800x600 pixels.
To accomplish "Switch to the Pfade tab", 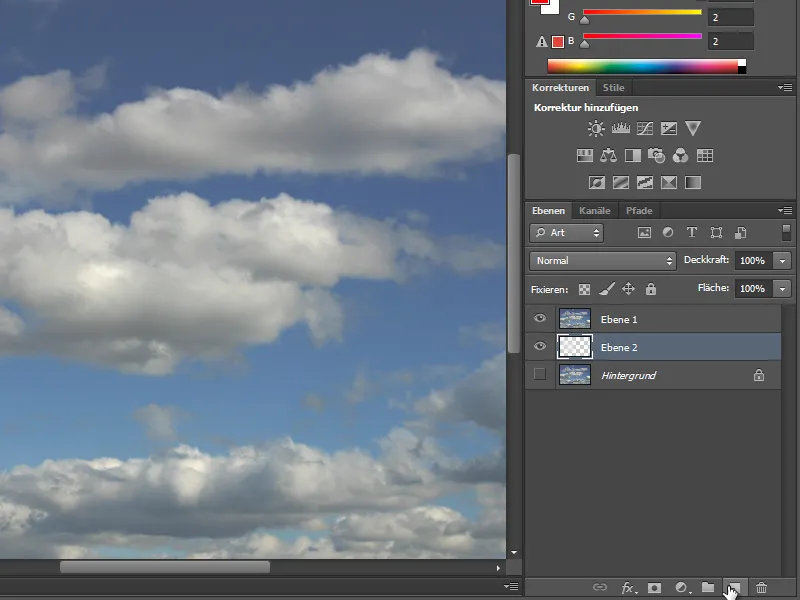I will pos(639,211).
